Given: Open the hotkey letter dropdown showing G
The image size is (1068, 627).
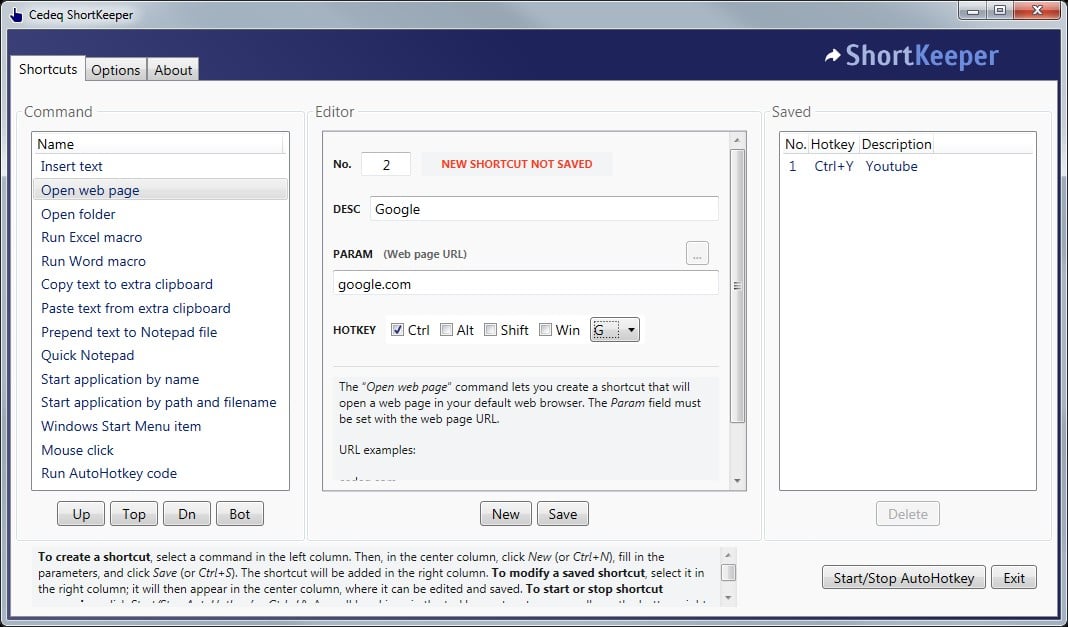Looking at the screenshot, I should pyautogui.click(x=614, y=329).
